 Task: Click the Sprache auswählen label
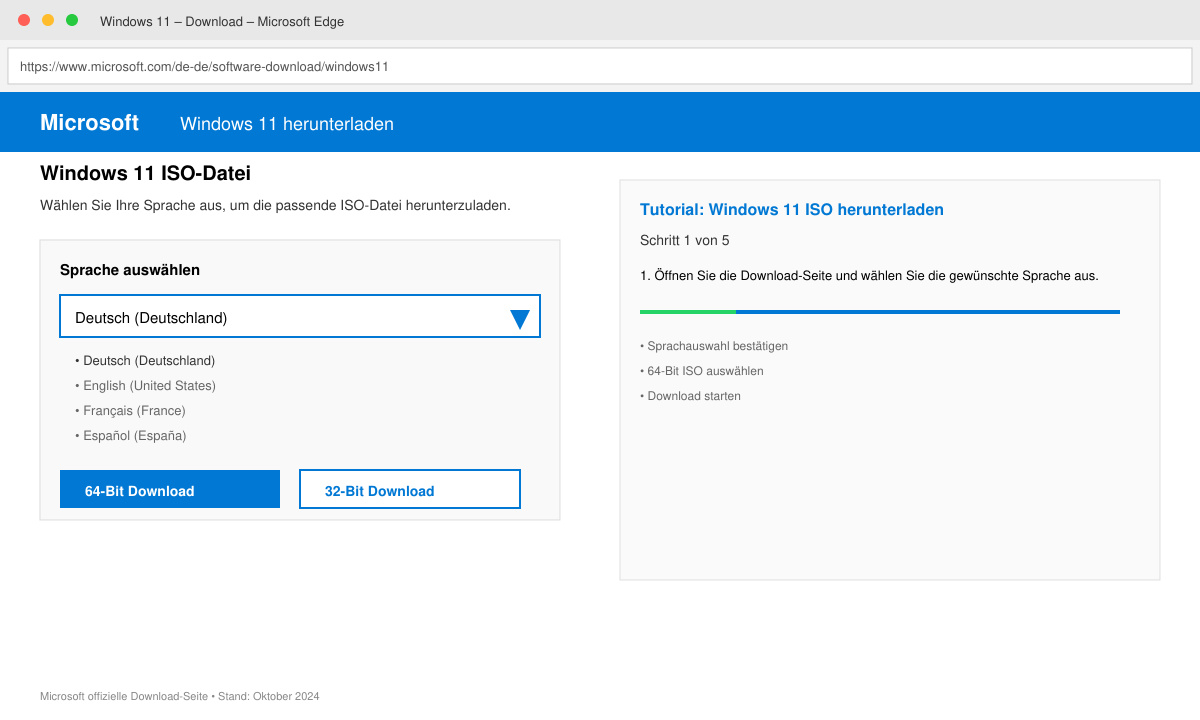click(130, 270)
